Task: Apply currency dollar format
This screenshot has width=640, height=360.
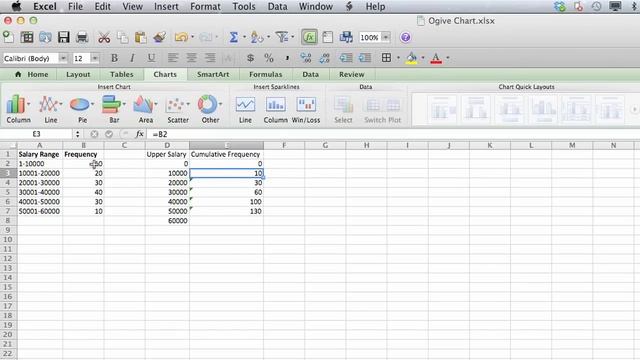Action: (250, 58)
